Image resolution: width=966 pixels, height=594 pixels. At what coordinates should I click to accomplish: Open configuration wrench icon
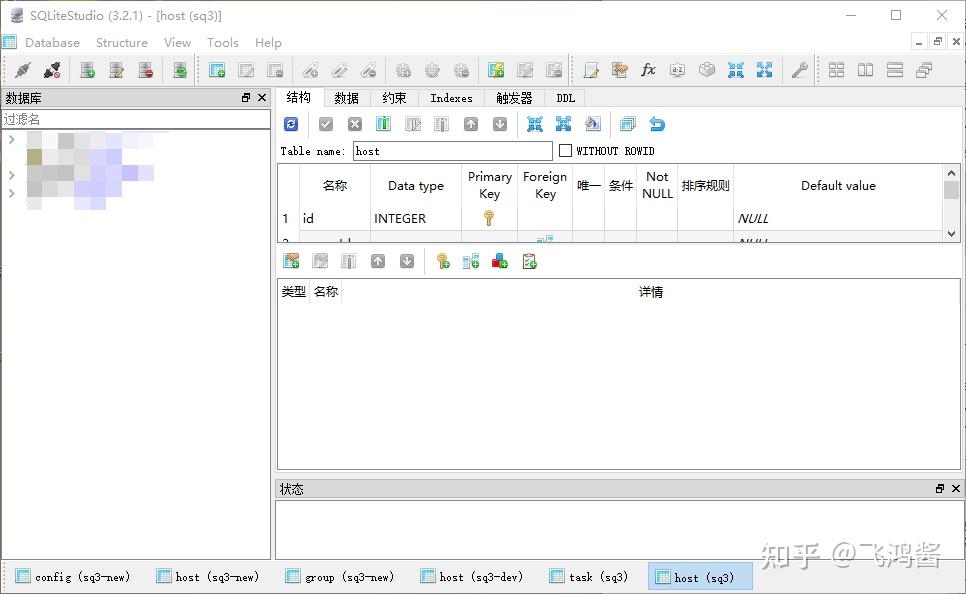[800, 70]
